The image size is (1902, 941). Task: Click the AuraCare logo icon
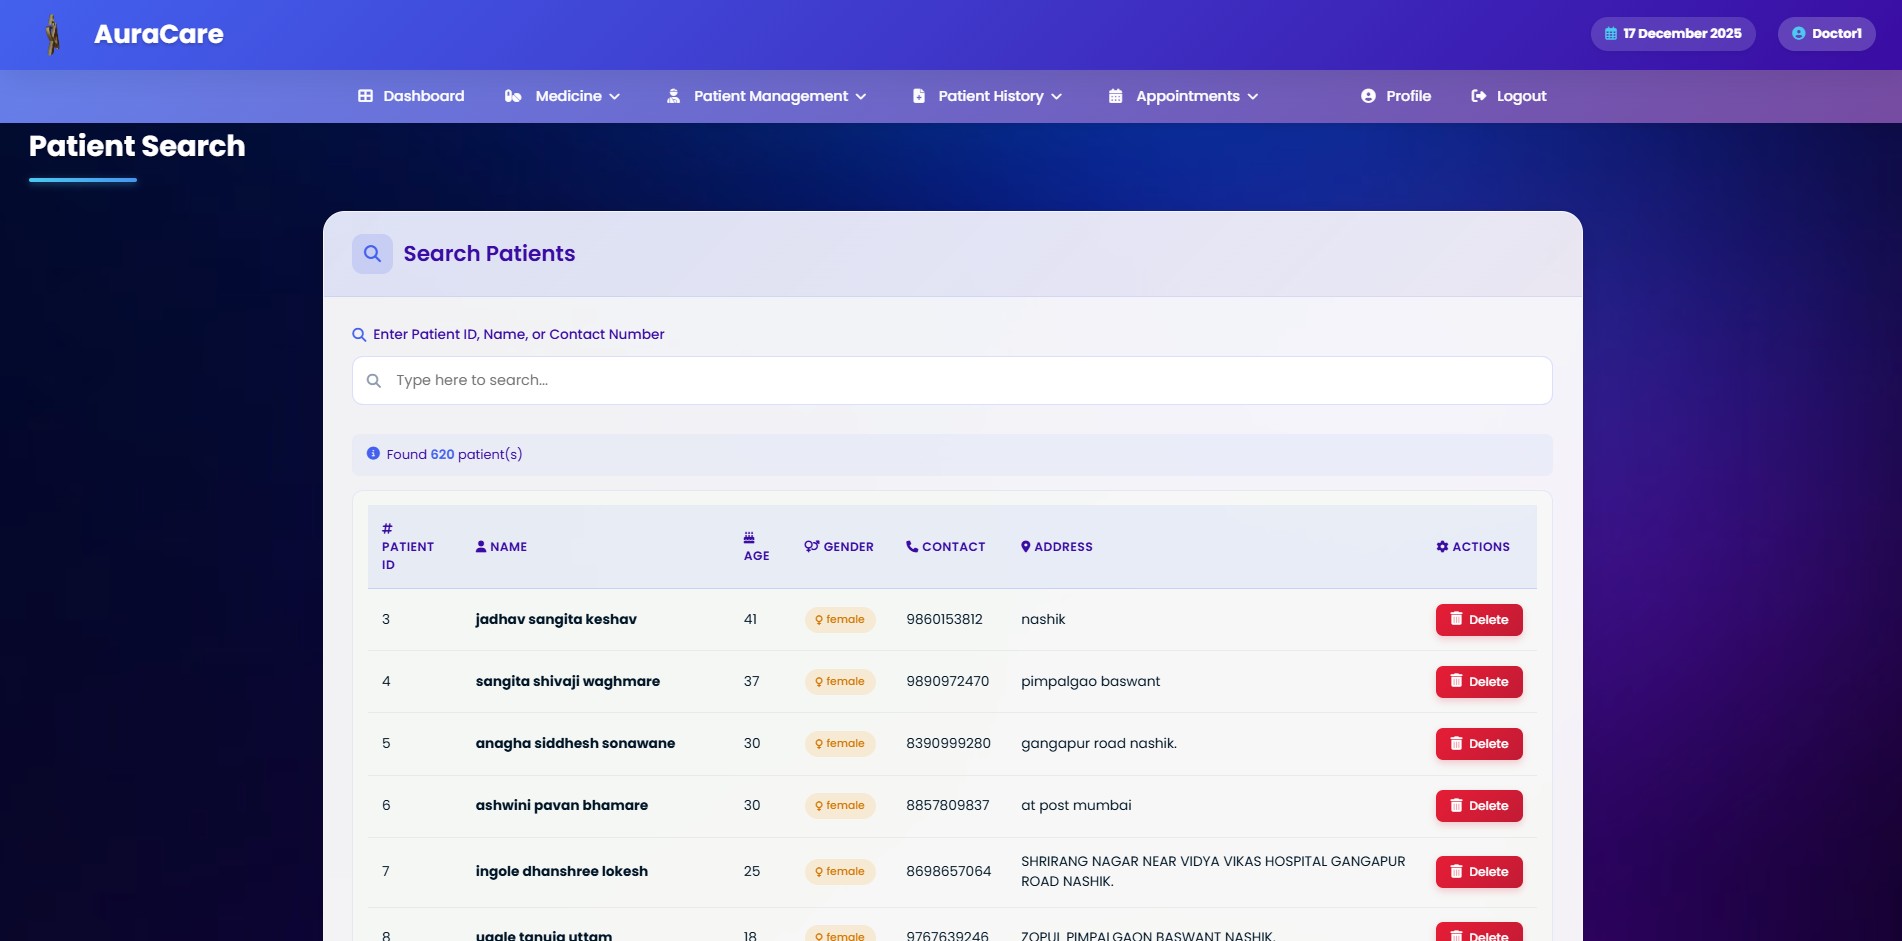click(x=53, y=35)
